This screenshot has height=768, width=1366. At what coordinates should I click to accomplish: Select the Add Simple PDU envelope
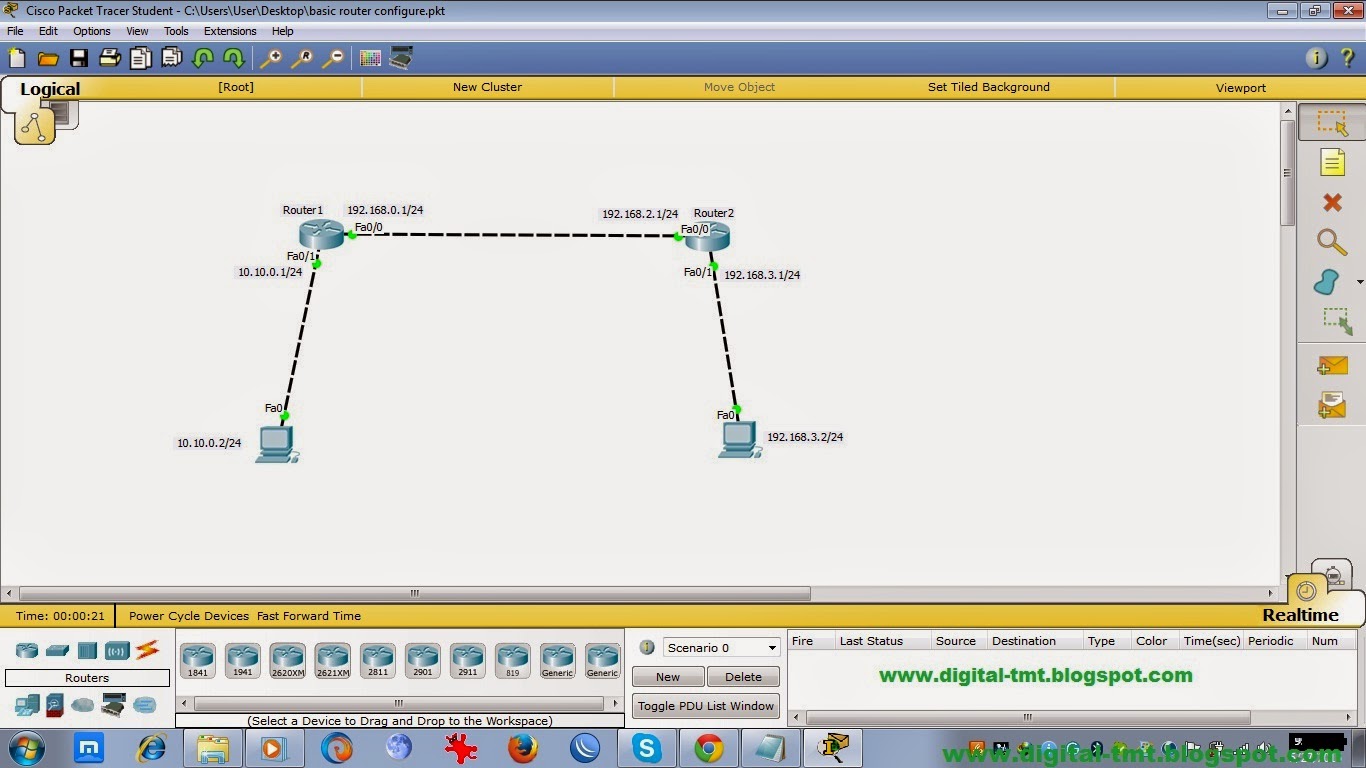pos(1332,366)
